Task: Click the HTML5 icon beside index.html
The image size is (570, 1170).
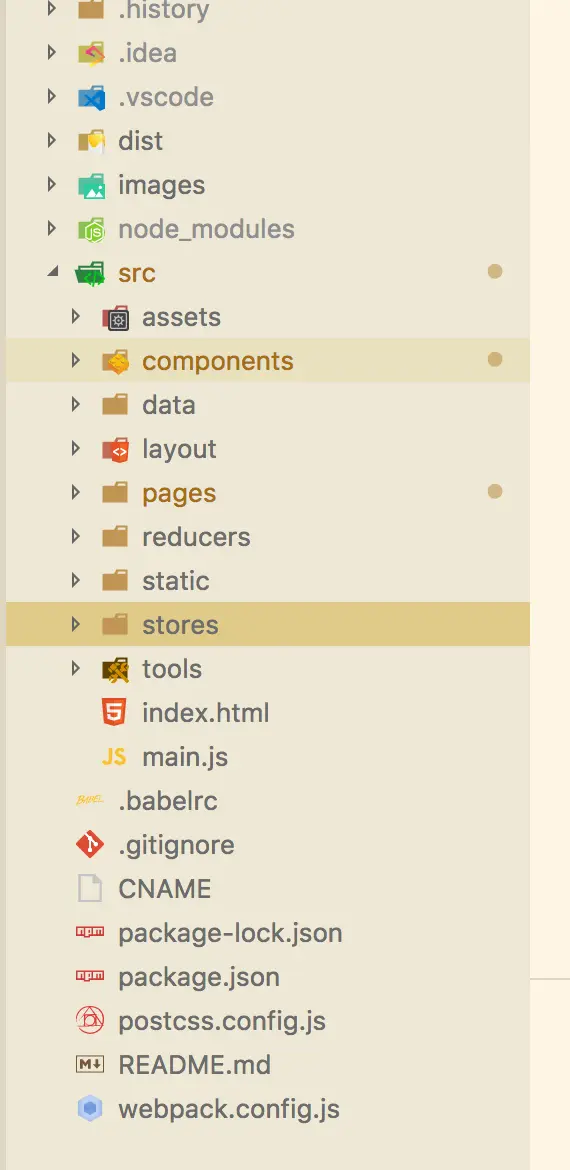Action: (x=114, y=713)
